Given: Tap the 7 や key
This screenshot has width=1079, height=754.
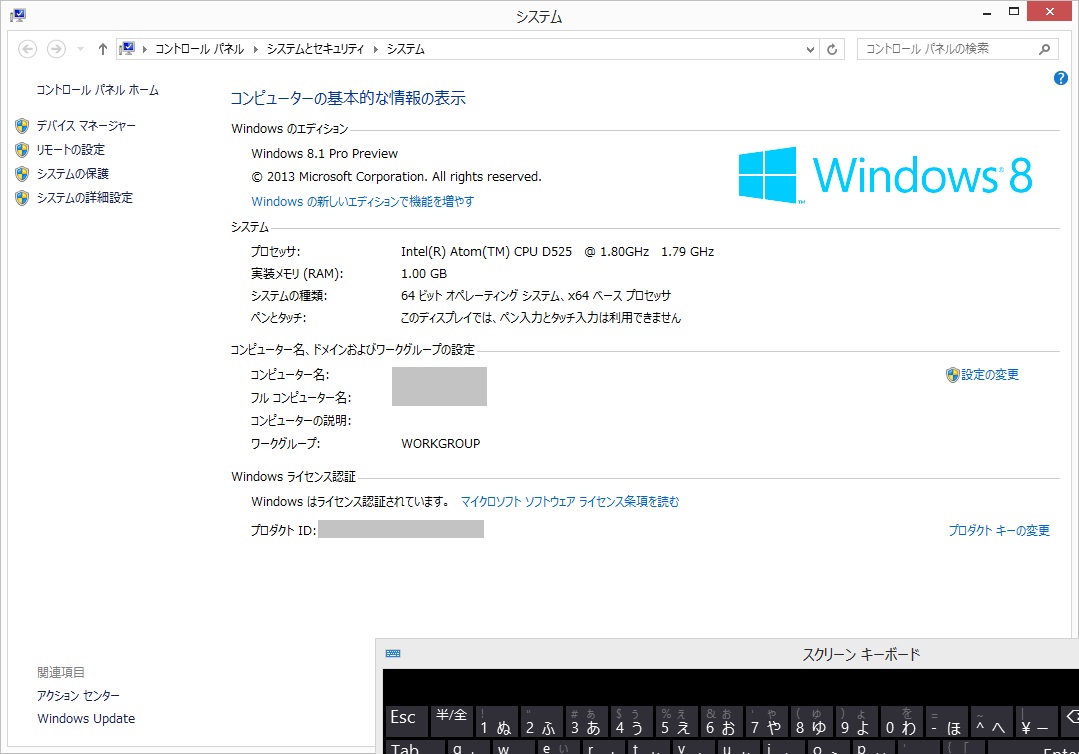Looking at the screenshot, I should click(766, 721).
